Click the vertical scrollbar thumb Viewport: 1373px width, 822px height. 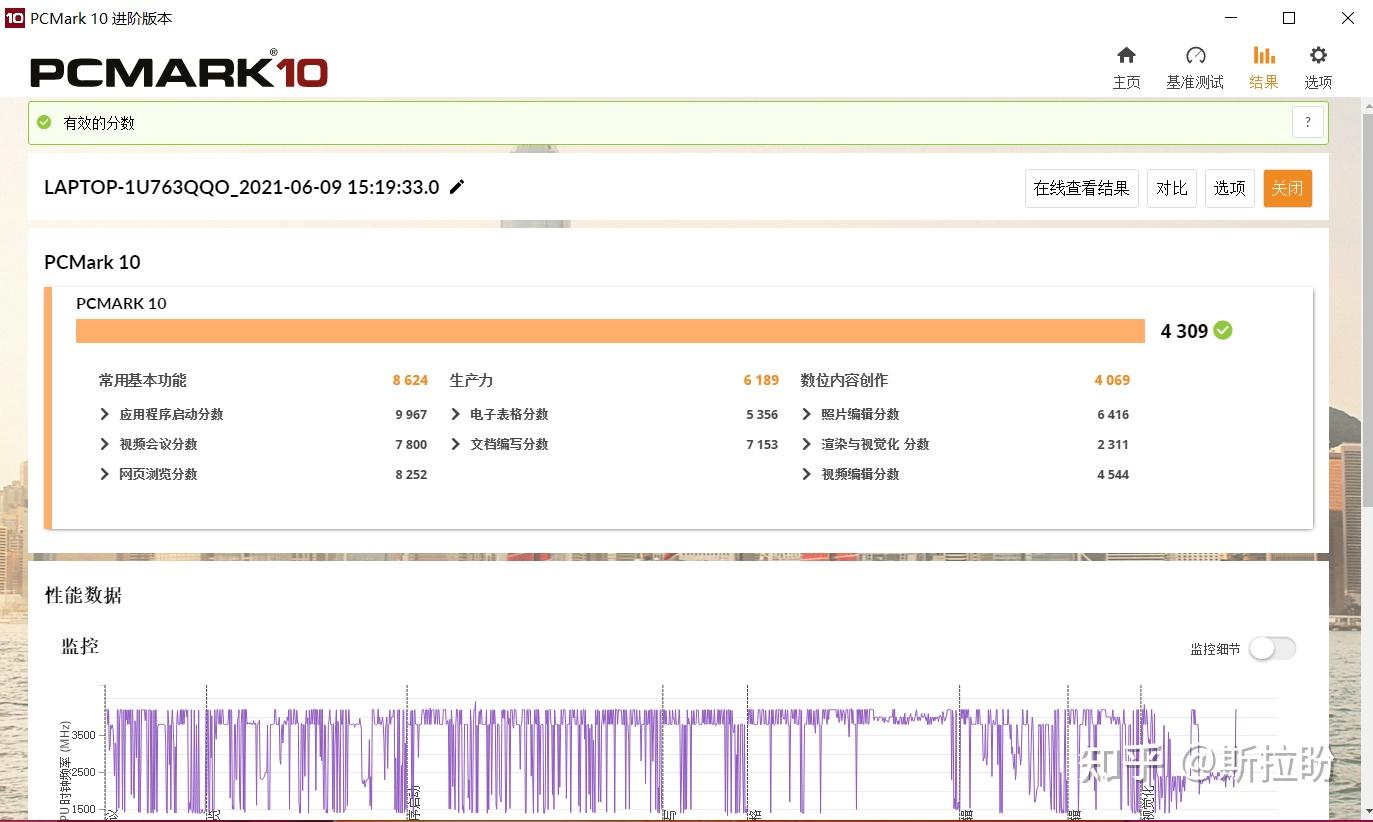coord(1365,310)
